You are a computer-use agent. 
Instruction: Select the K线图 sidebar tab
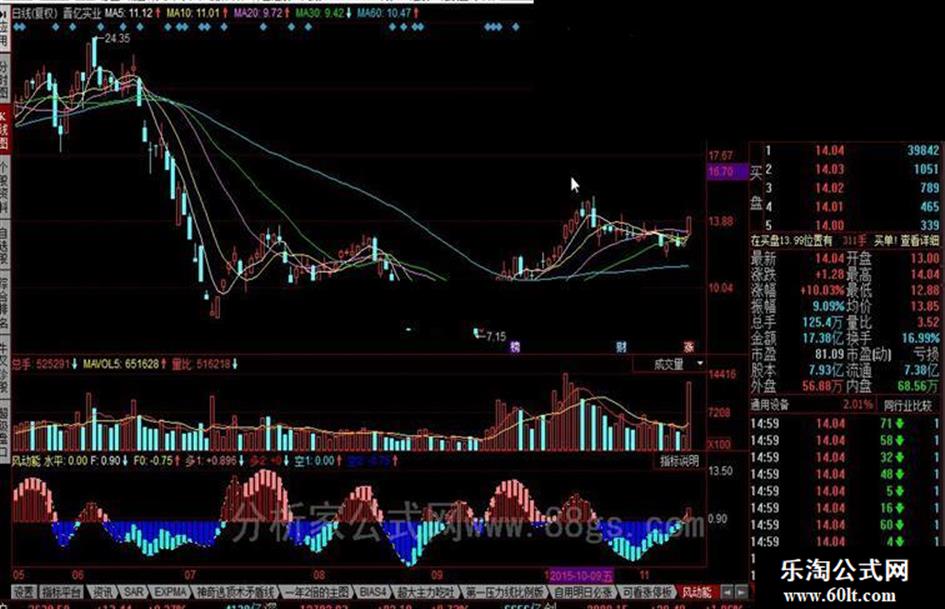point(4,130)
